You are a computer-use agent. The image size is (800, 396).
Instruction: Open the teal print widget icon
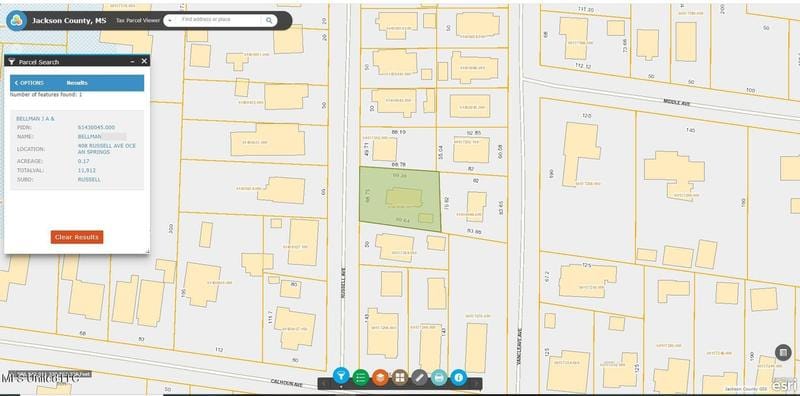(439, 378)
